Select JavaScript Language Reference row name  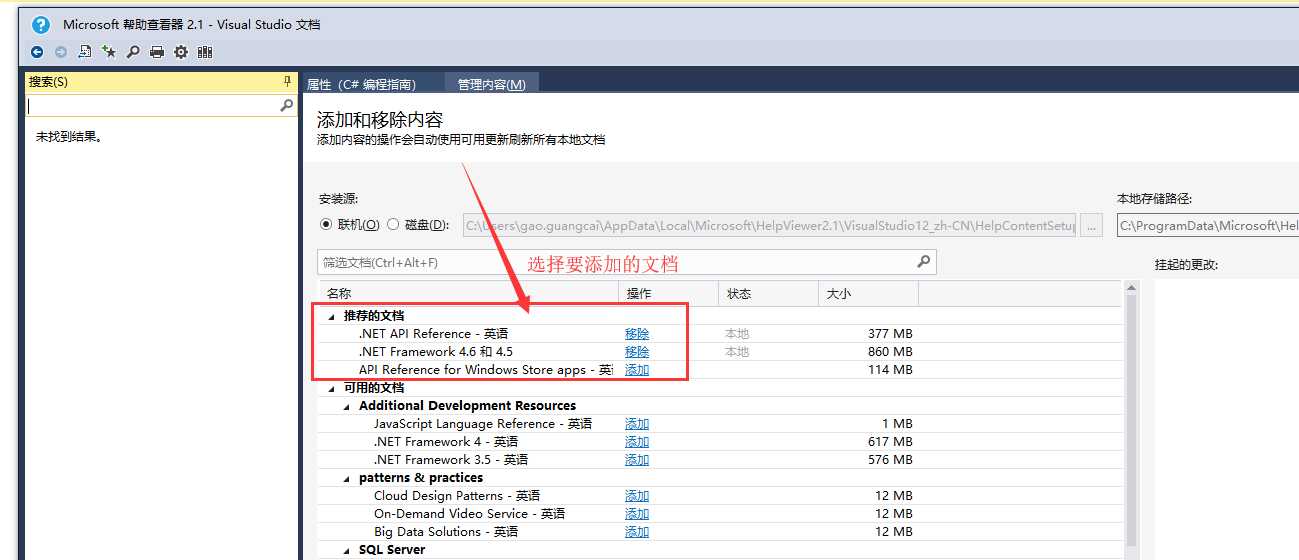coord(483,424)
